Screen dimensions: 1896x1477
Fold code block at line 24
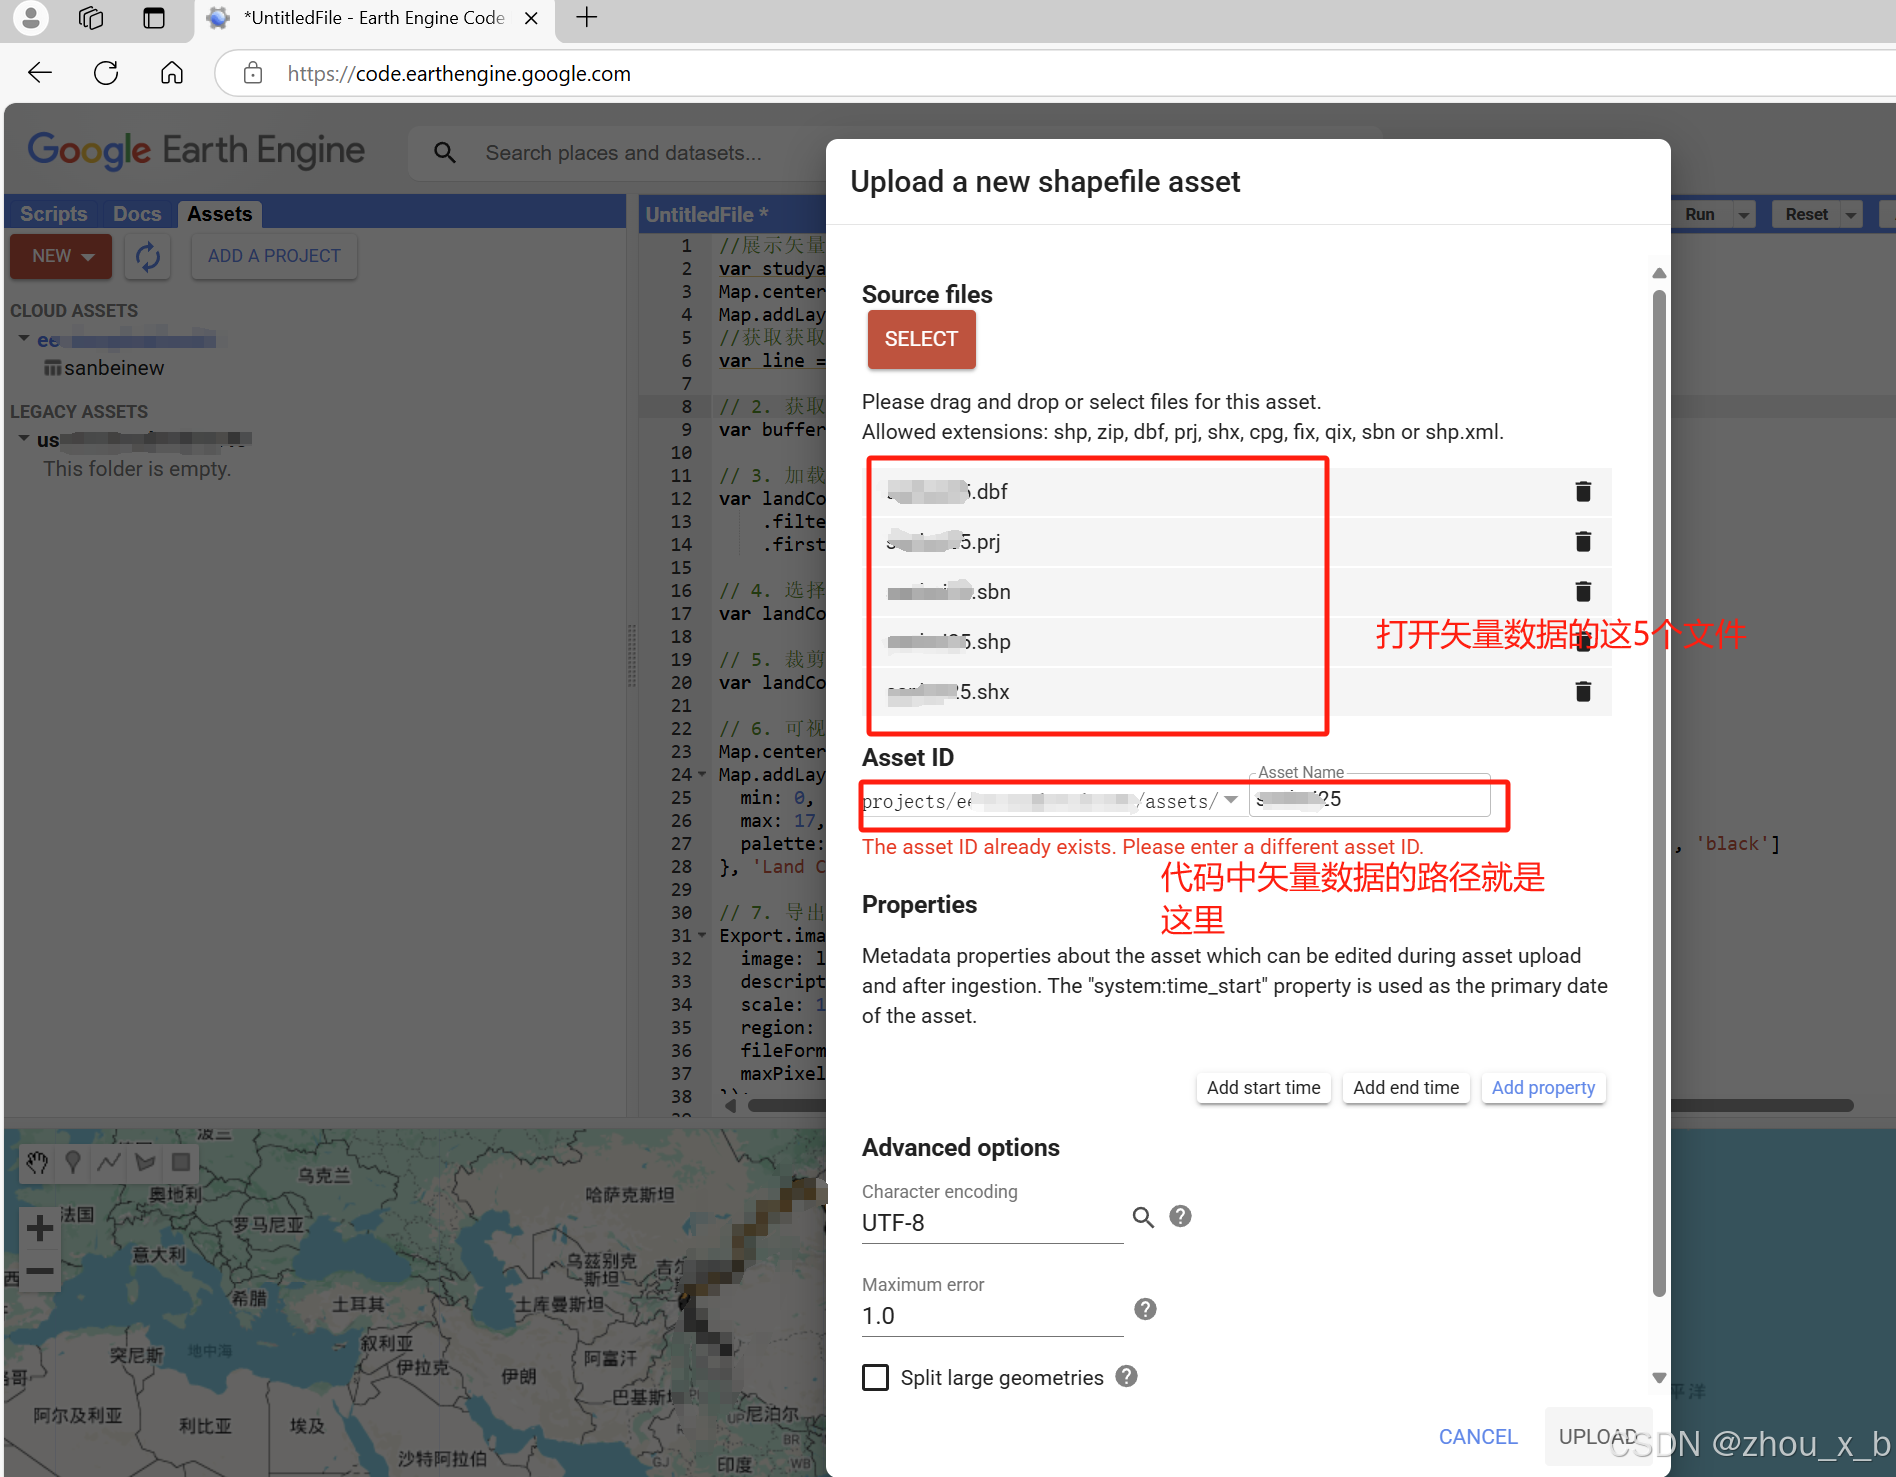click(x=702, y=774)
